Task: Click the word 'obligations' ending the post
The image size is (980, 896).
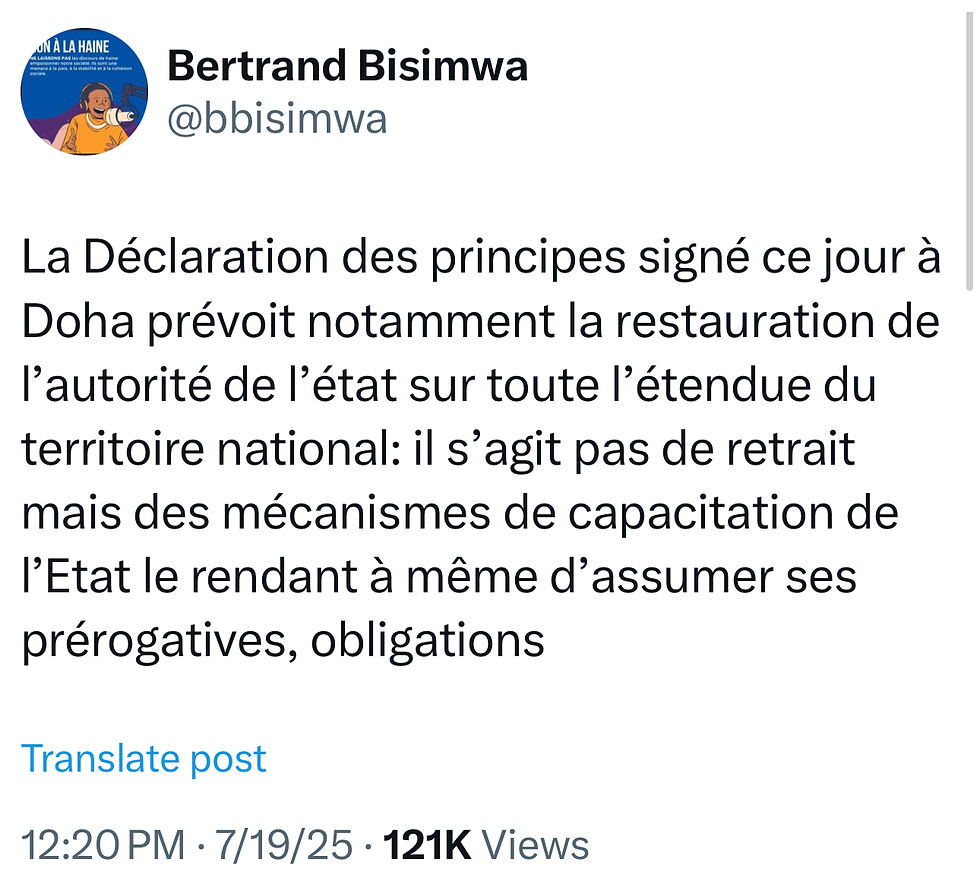Action: pos(428,640)
